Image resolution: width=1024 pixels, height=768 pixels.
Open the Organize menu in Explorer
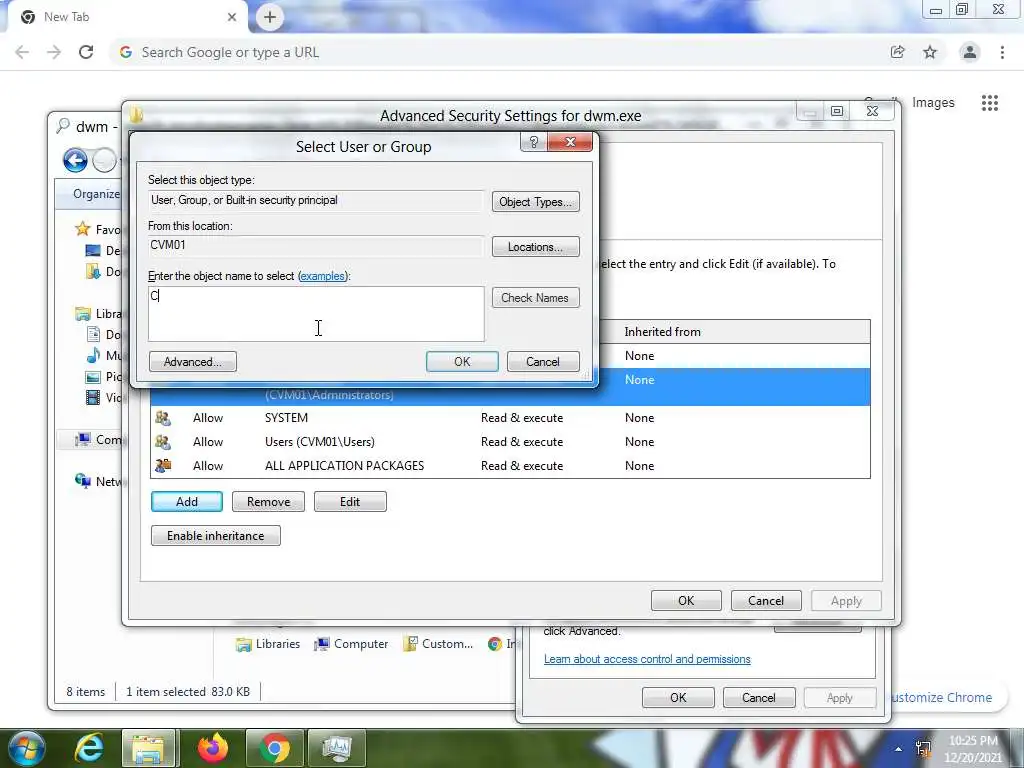click(x=97, y=194)
